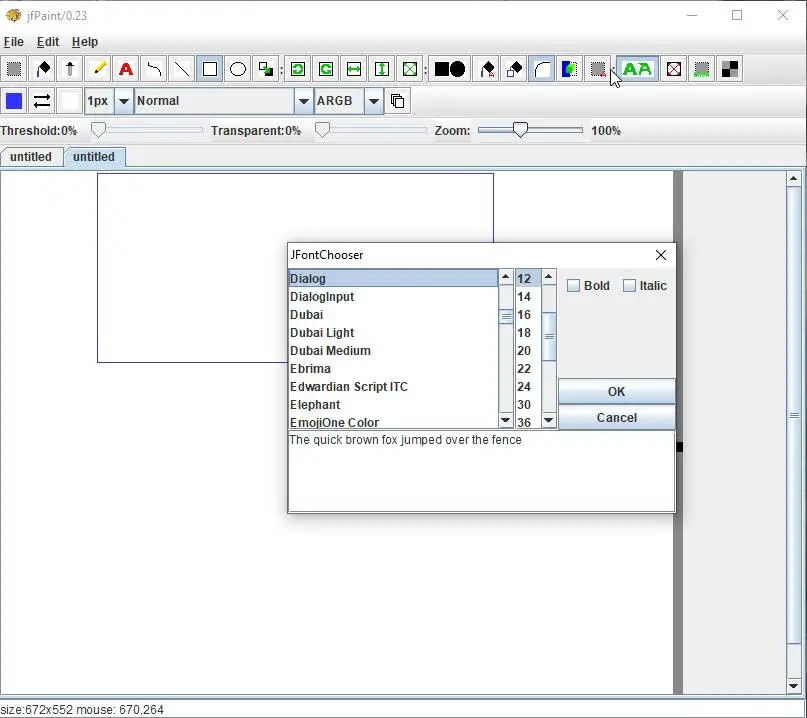Click Cancel in the font chooser
The image size is (807, 718).
(616, 418)
